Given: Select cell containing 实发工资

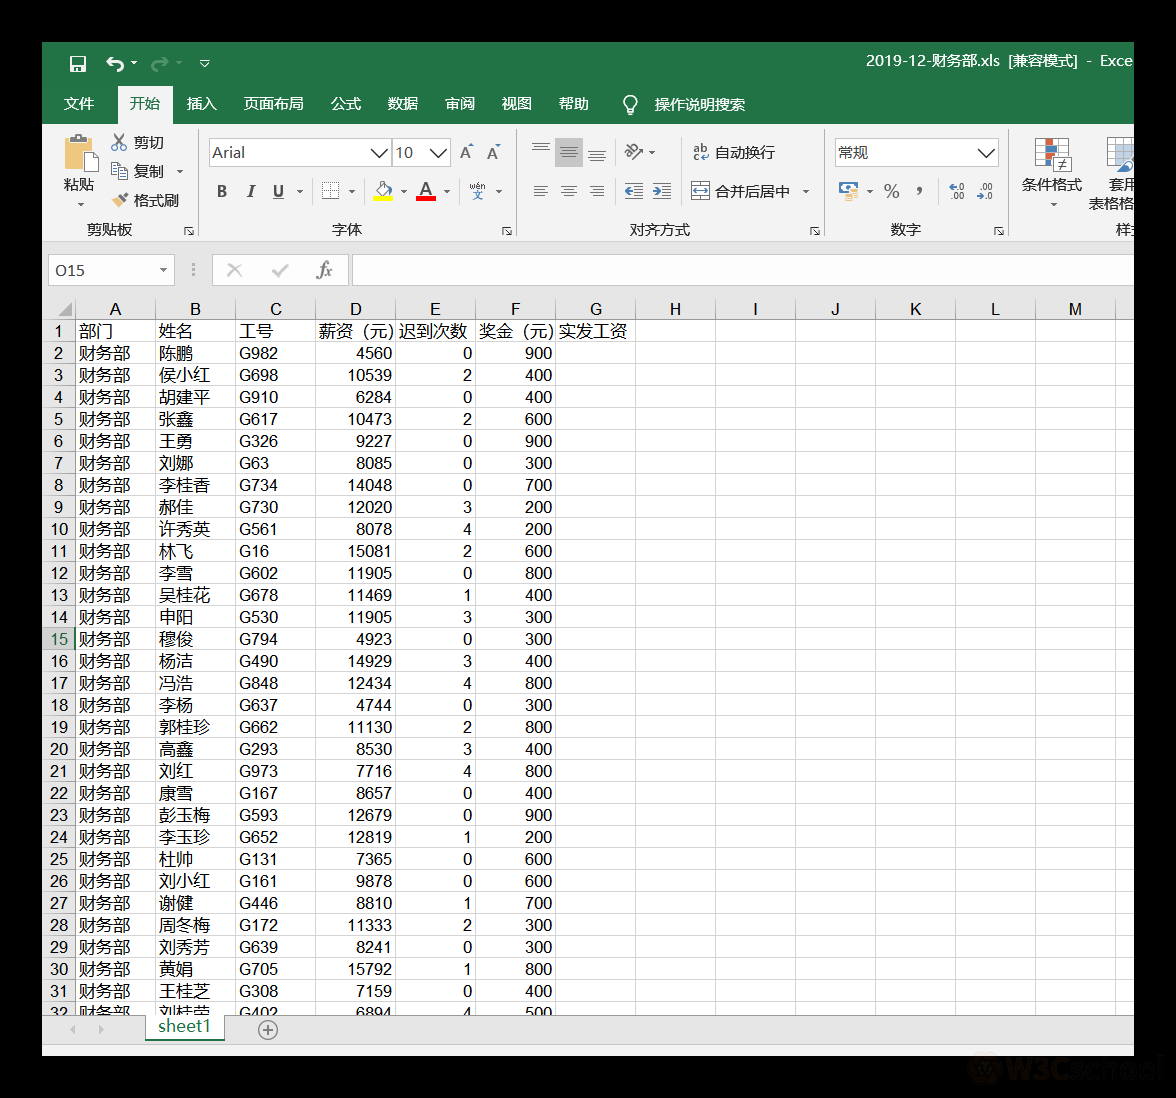Looking at the screenshot, I should pyautogui.click(x=596, y=332).
